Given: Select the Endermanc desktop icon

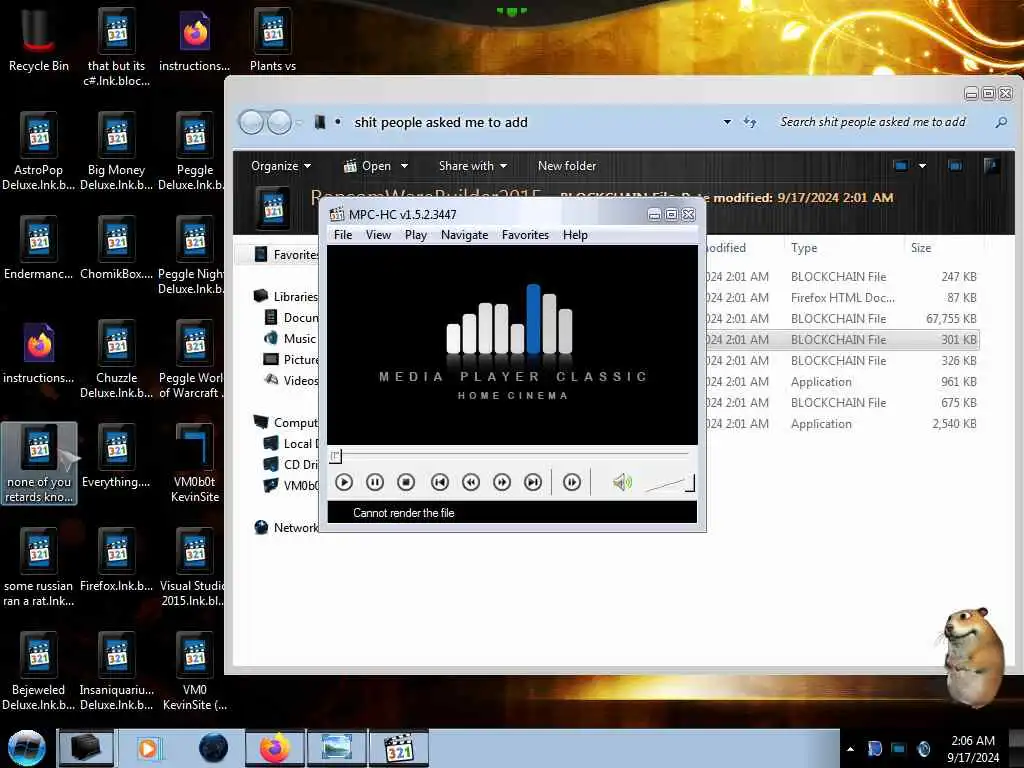Looking at the screenshot, I should (39, 248).
